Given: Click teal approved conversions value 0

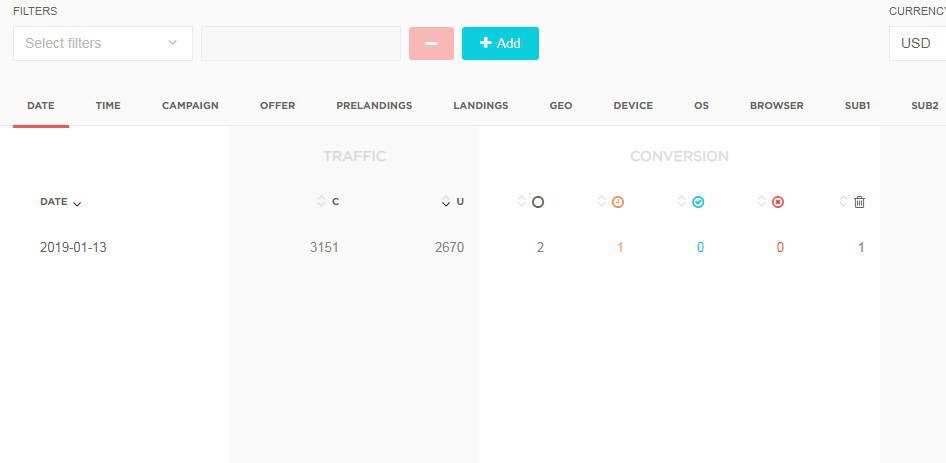Looking at the screenshot, I should [x=700, y=247].
